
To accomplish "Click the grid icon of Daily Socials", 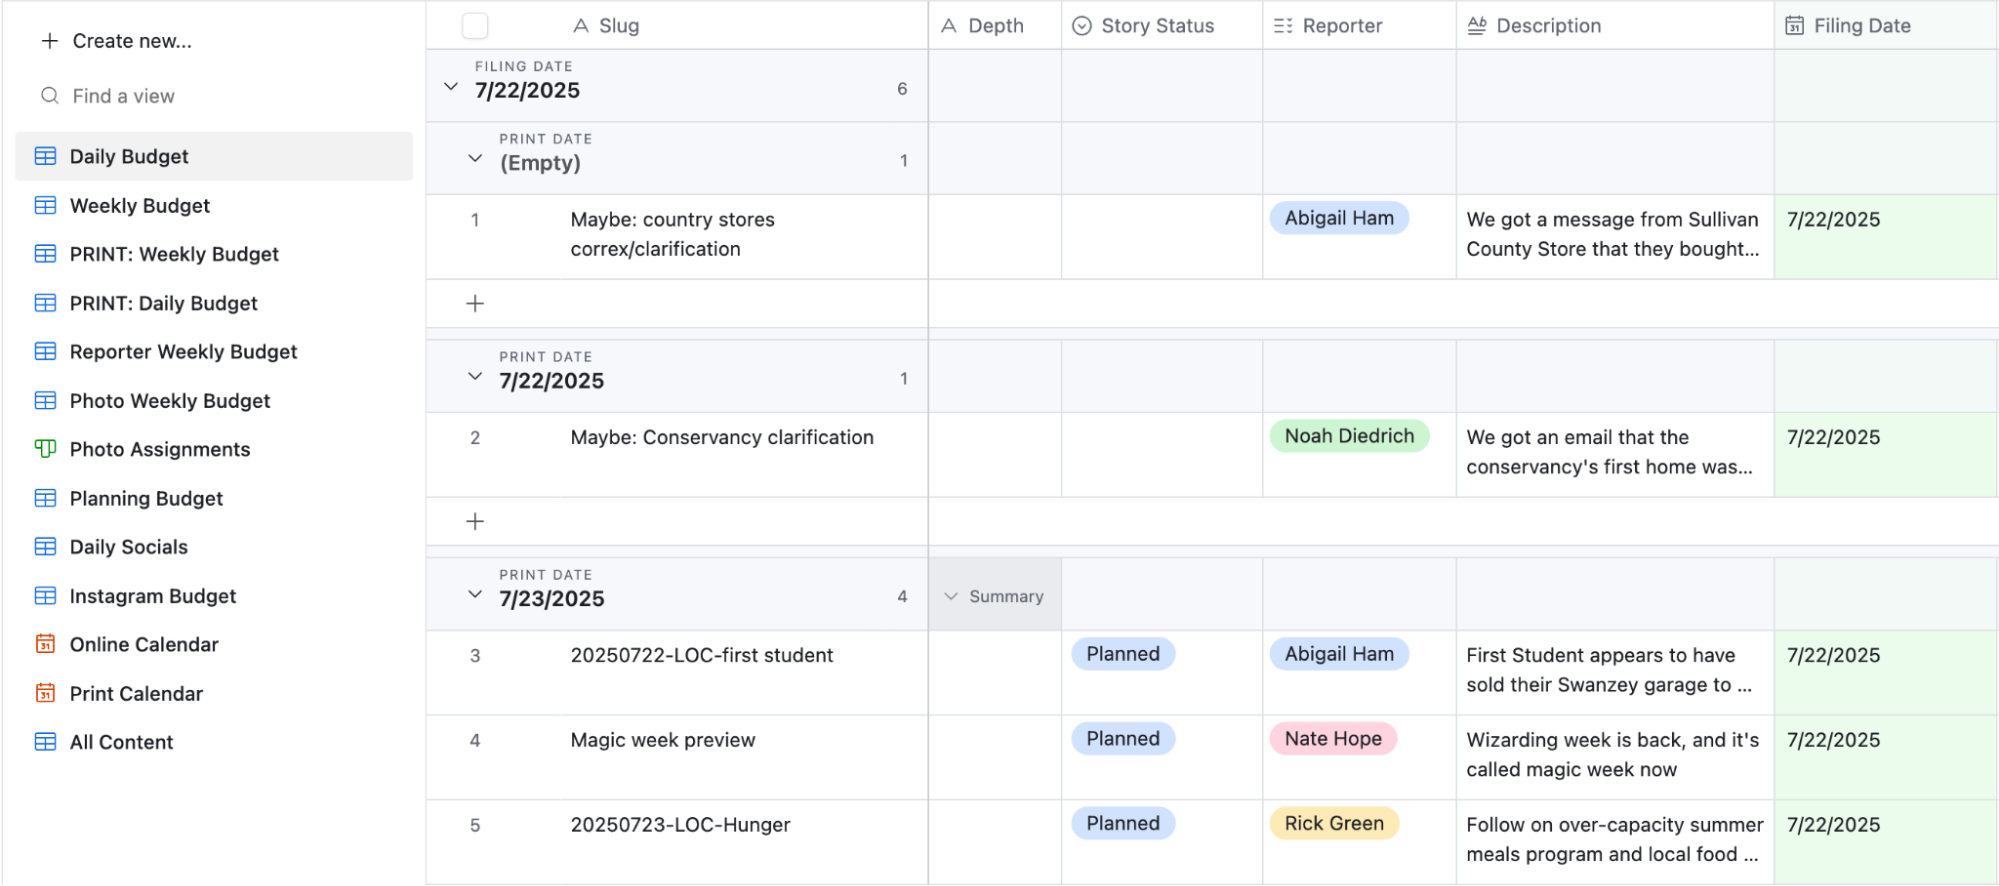I will click(x=46, y=547).
